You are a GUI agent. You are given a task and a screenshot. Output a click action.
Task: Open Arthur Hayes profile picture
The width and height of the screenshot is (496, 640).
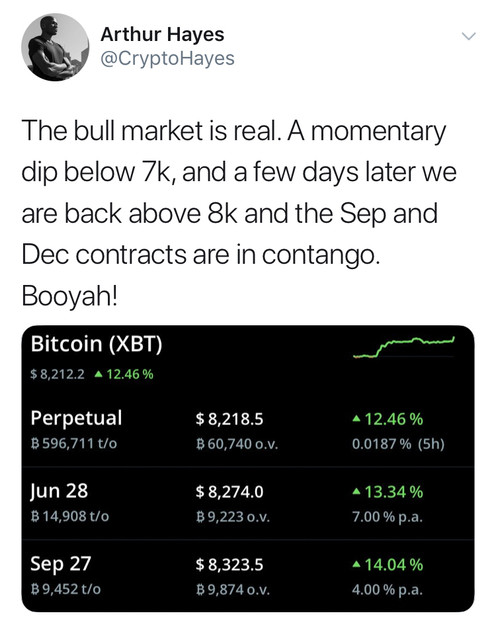click(x=55, y=47)
